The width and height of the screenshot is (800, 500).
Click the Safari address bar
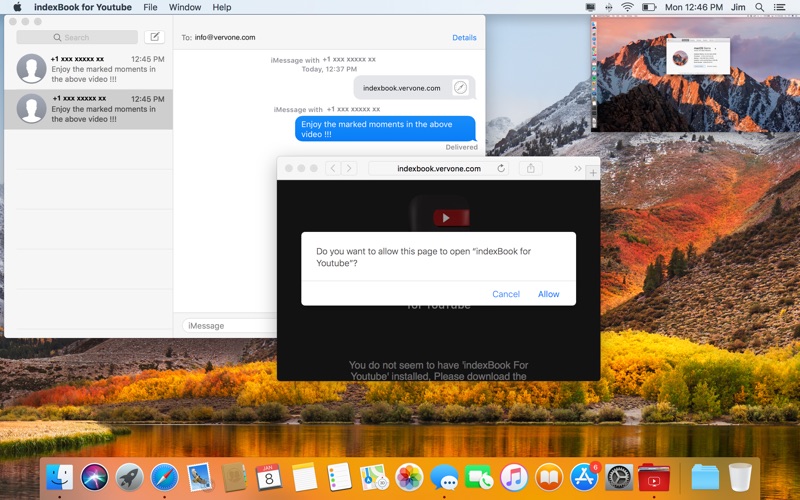pos(439,168)
